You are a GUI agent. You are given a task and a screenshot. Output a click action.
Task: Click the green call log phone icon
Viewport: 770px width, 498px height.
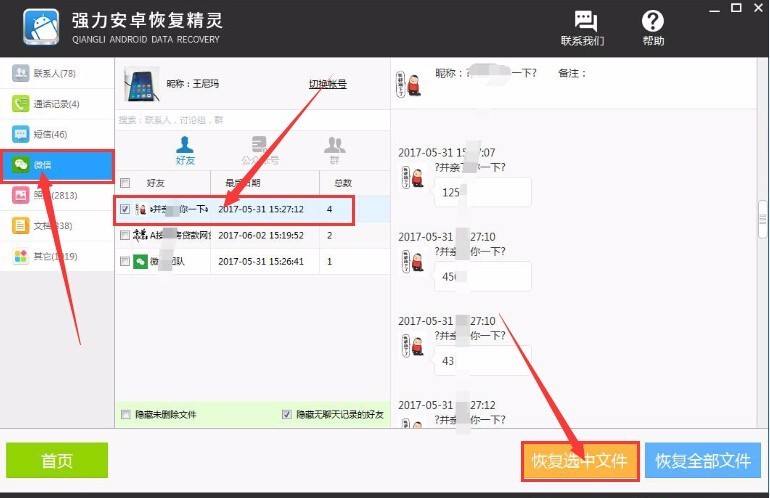[21, 104]
